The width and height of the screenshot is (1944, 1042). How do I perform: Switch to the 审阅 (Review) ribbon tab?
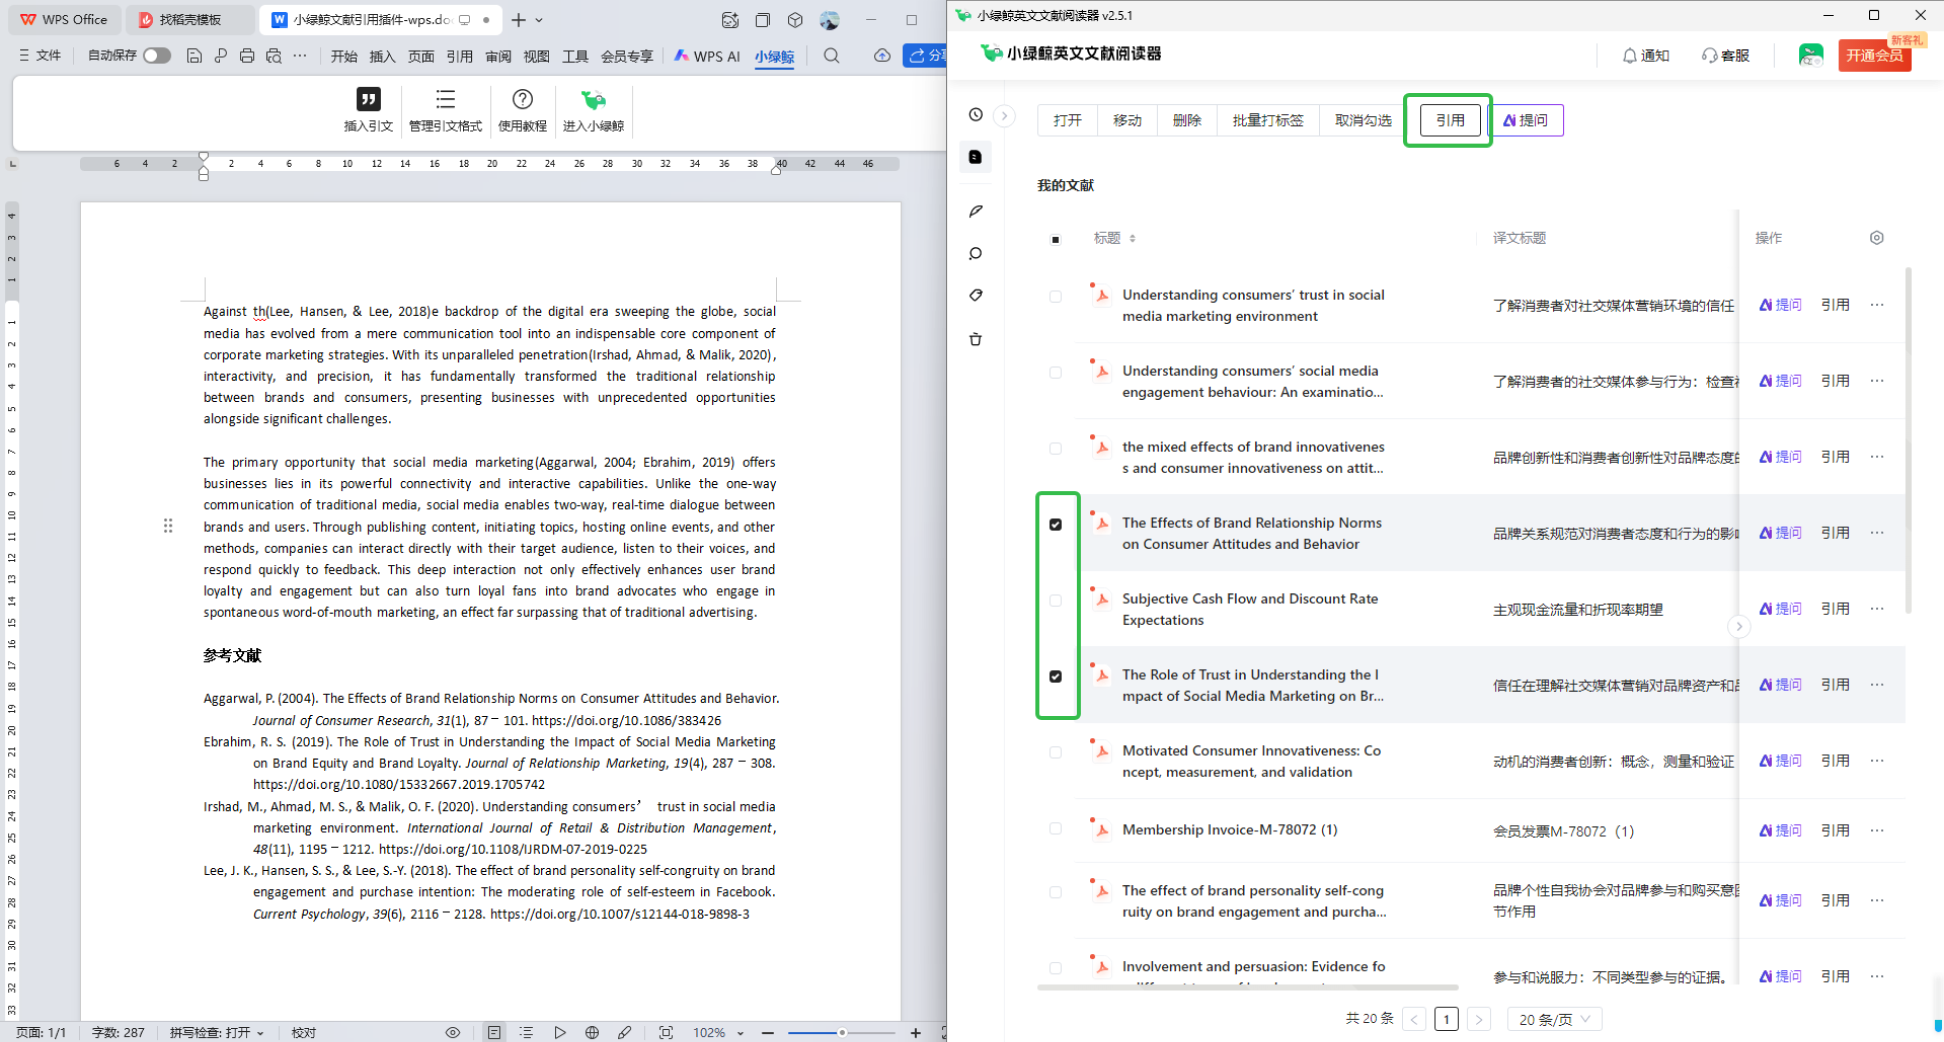(498, 56)
